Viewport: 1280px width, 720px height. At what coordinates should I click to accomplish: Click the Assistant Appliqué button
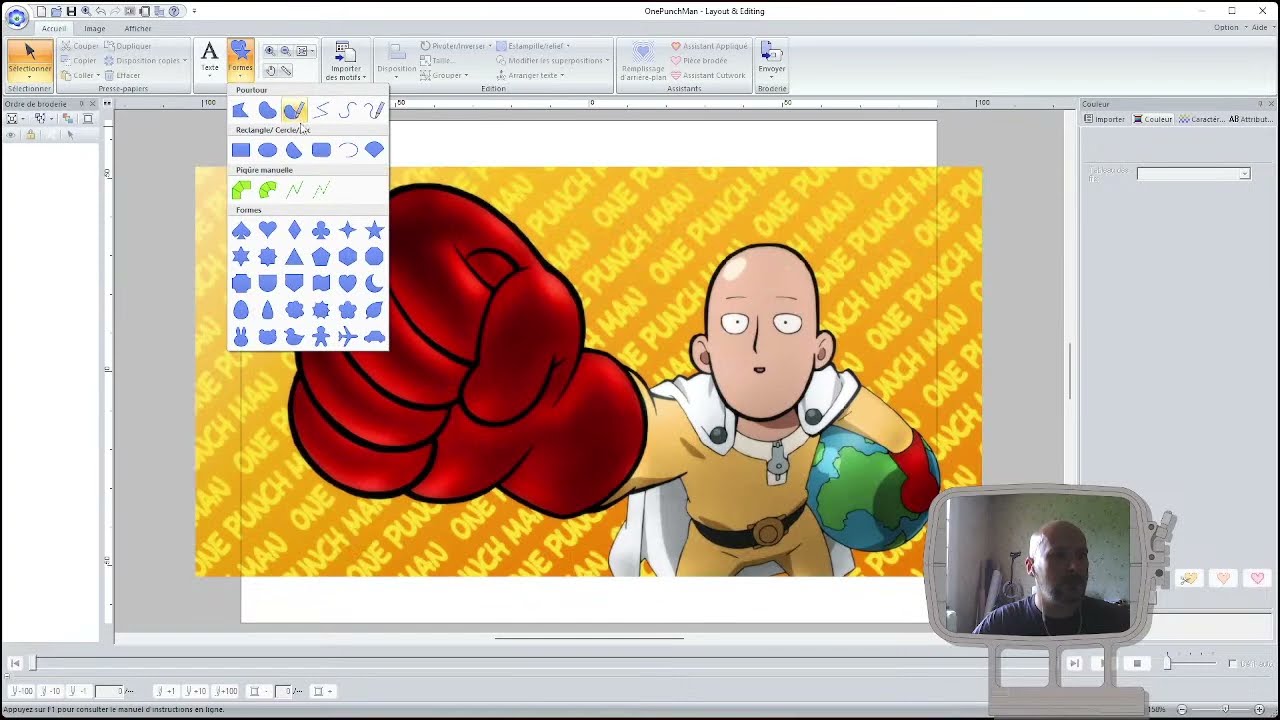click(x=709, y=46)
